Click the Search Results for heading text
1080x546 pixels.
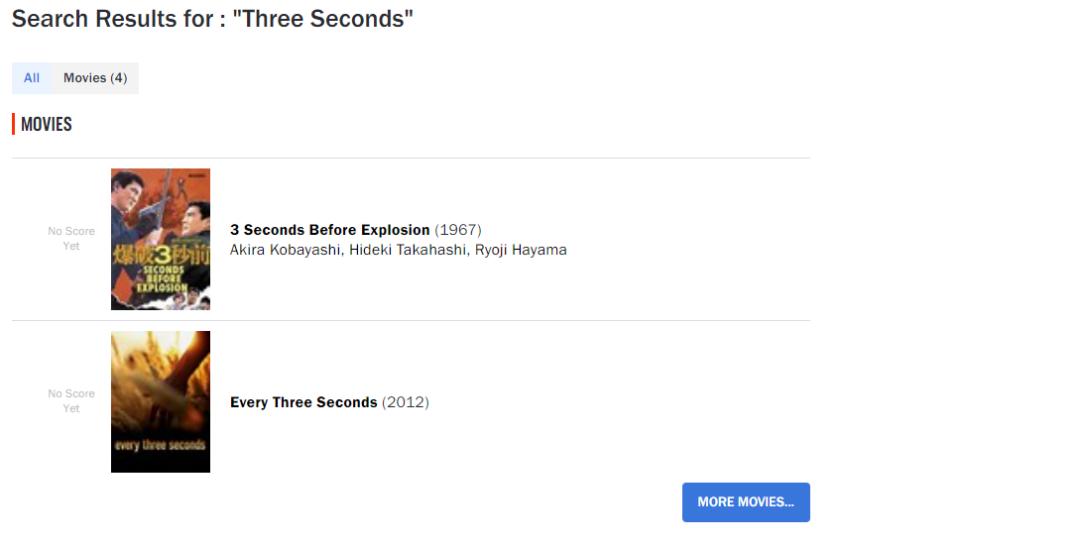[x=118, y=19]
